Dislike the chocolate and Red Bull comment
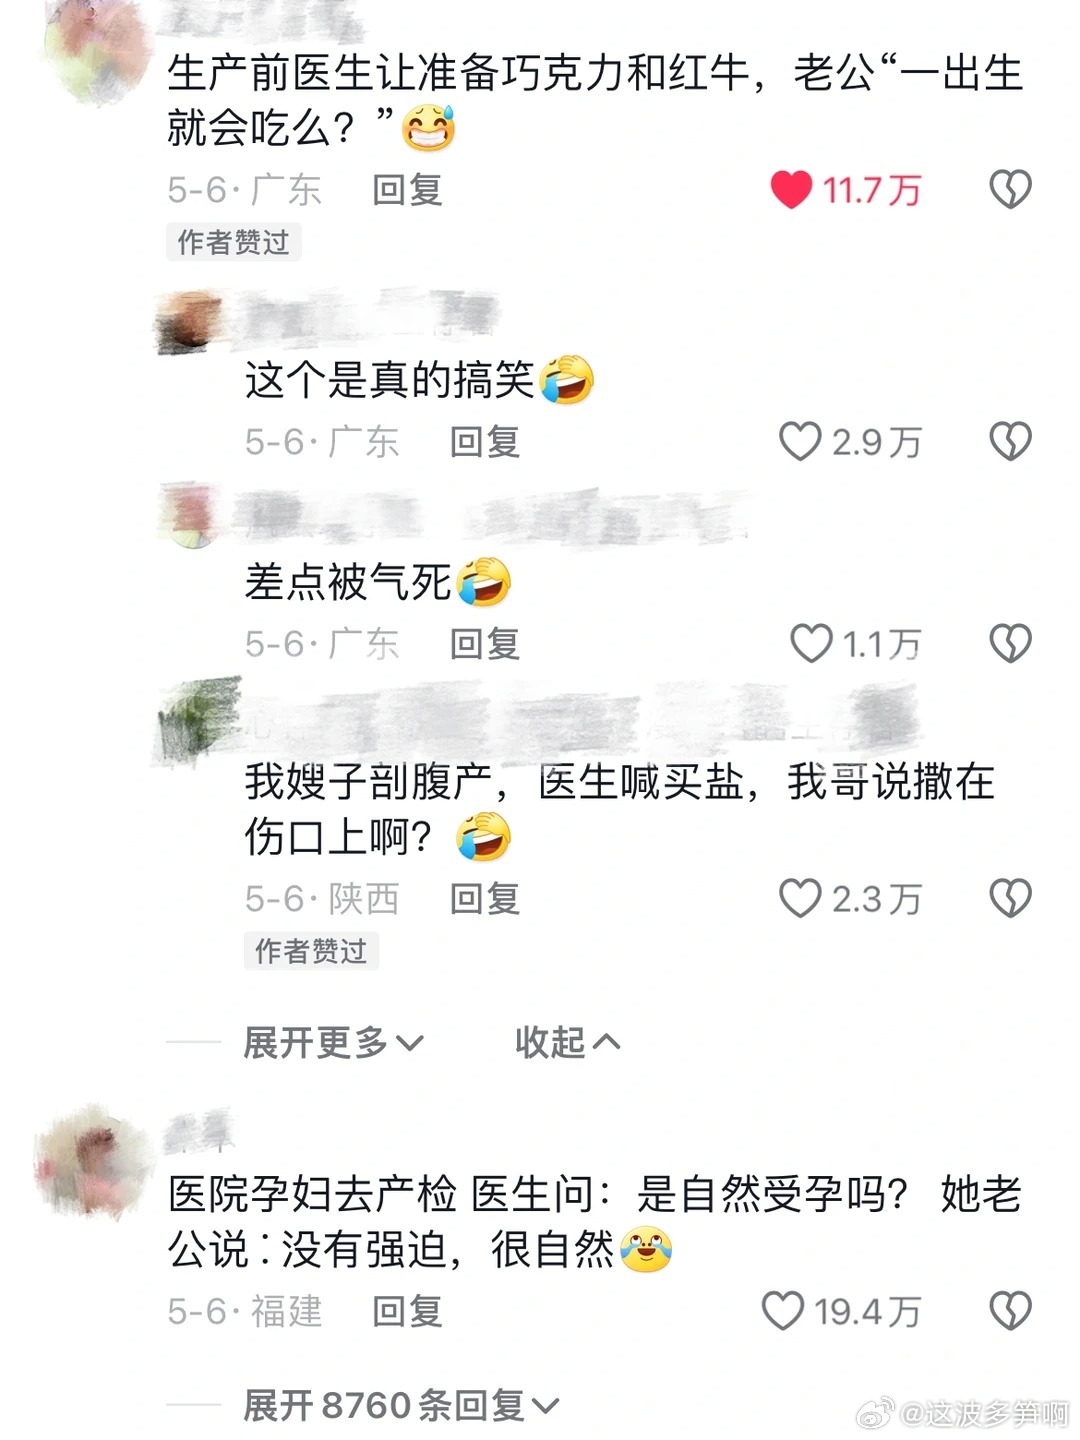Screen dimensions: 1080x1440 click(x=1010, y=189)
